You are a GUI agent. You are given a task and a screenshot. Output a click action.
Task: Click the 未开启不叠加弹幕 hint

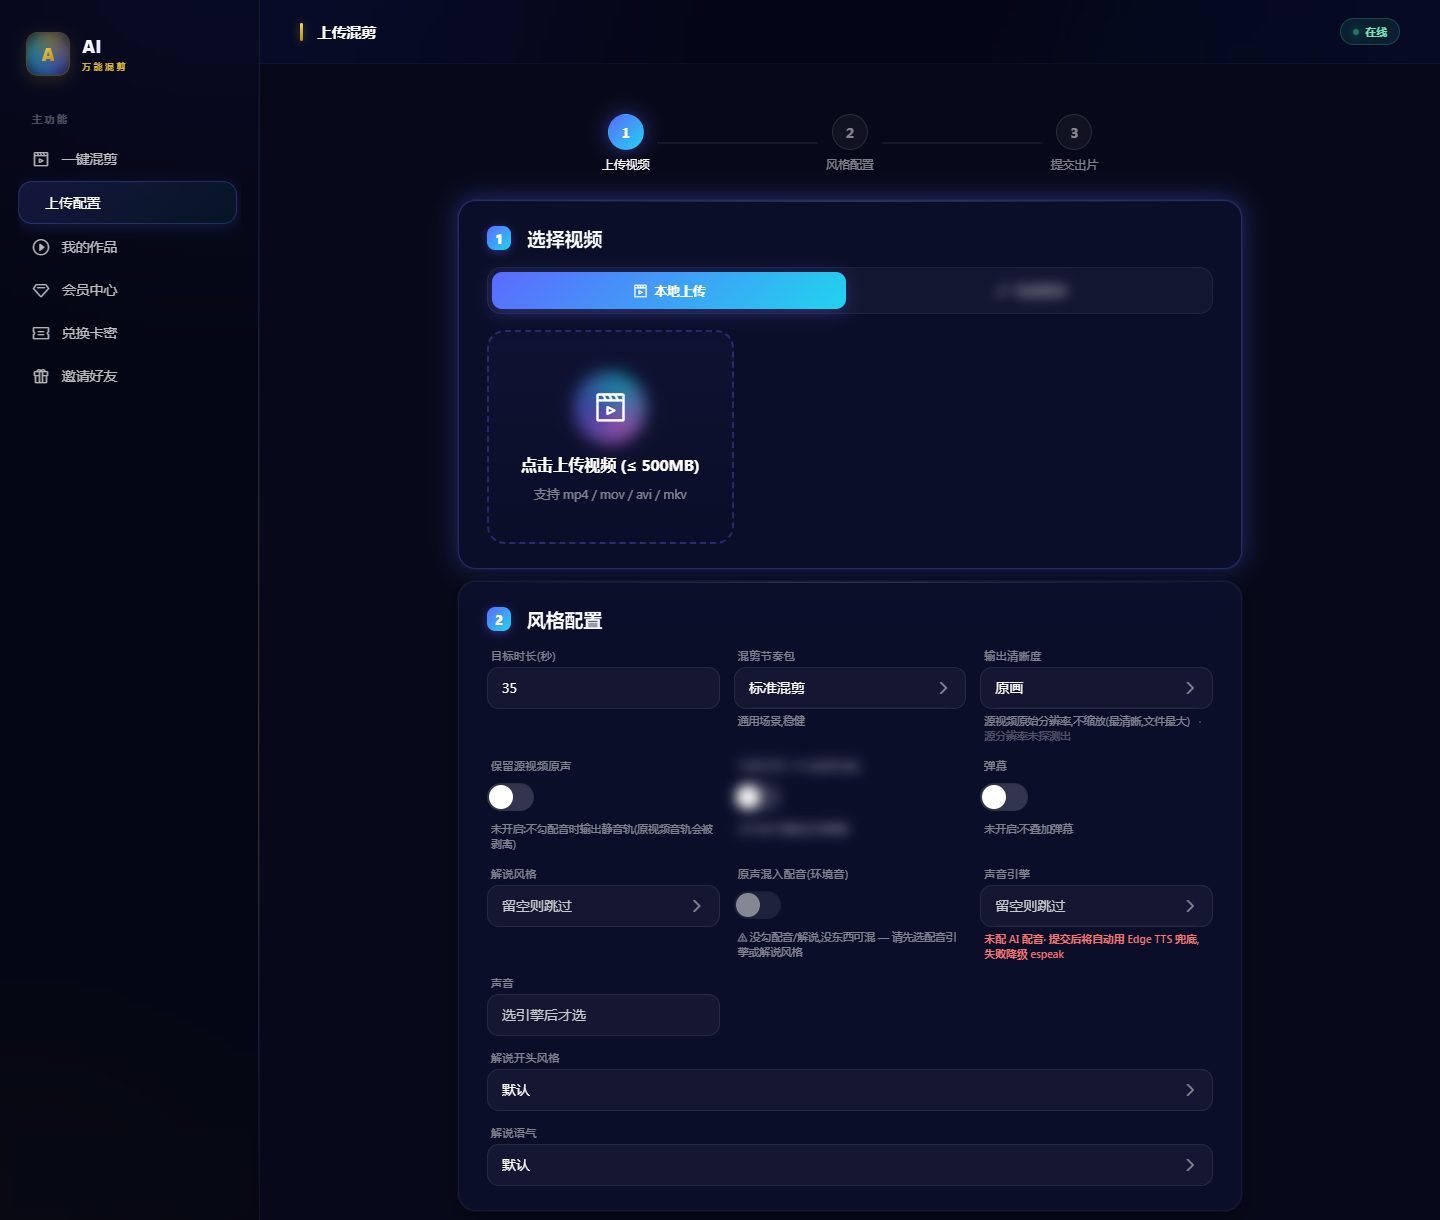1029,829
